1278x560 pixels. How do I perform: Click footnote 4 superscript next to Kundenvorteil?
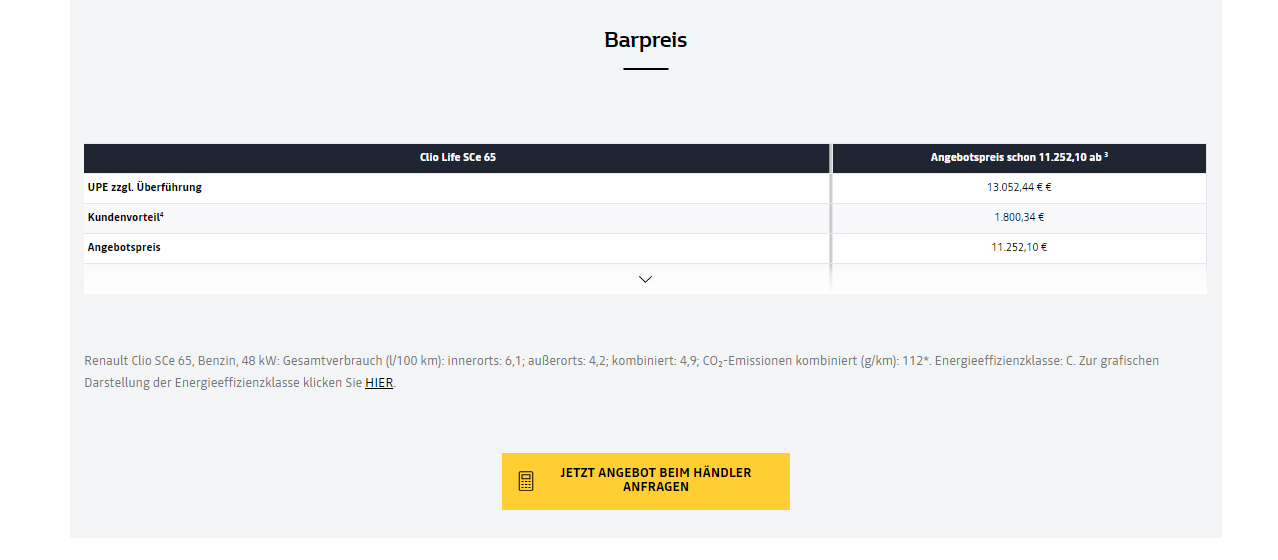click(x=162, y=214)
